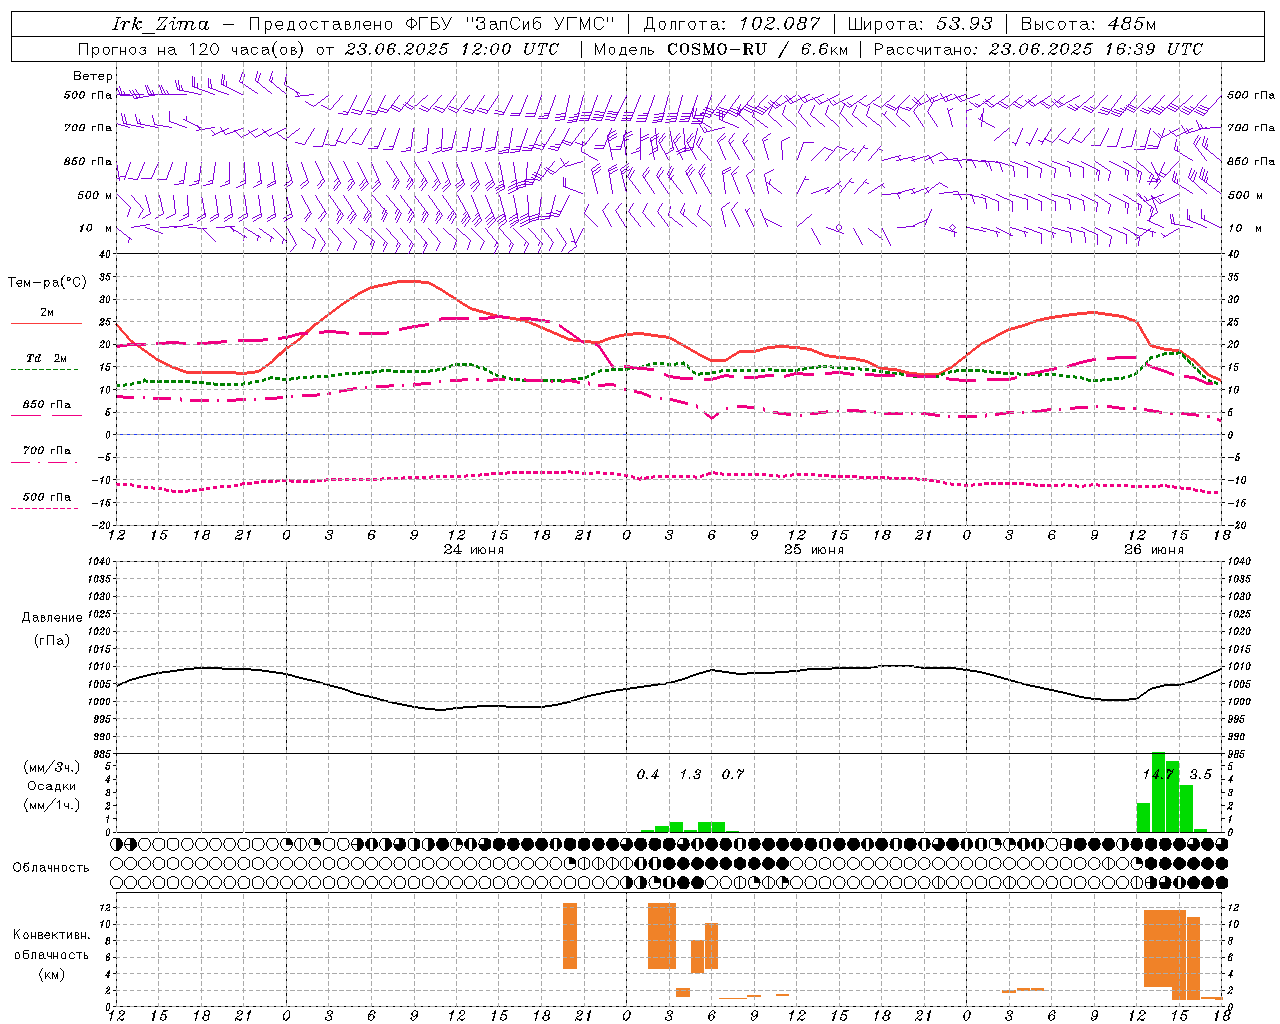Screen dimensions: 1280x1024
Task: Click the dash-dot line sample under "700 гПа" legend
Action: pos(45,462)
